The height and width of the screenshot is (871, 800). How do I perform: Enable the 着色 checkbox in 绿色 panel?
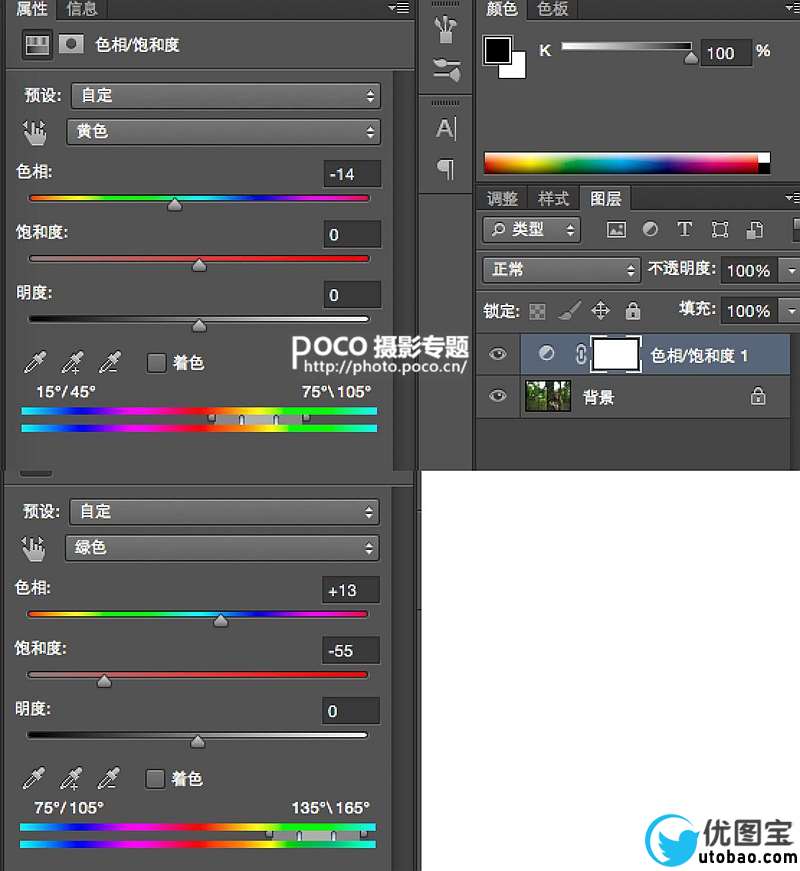tap(154, 779)
